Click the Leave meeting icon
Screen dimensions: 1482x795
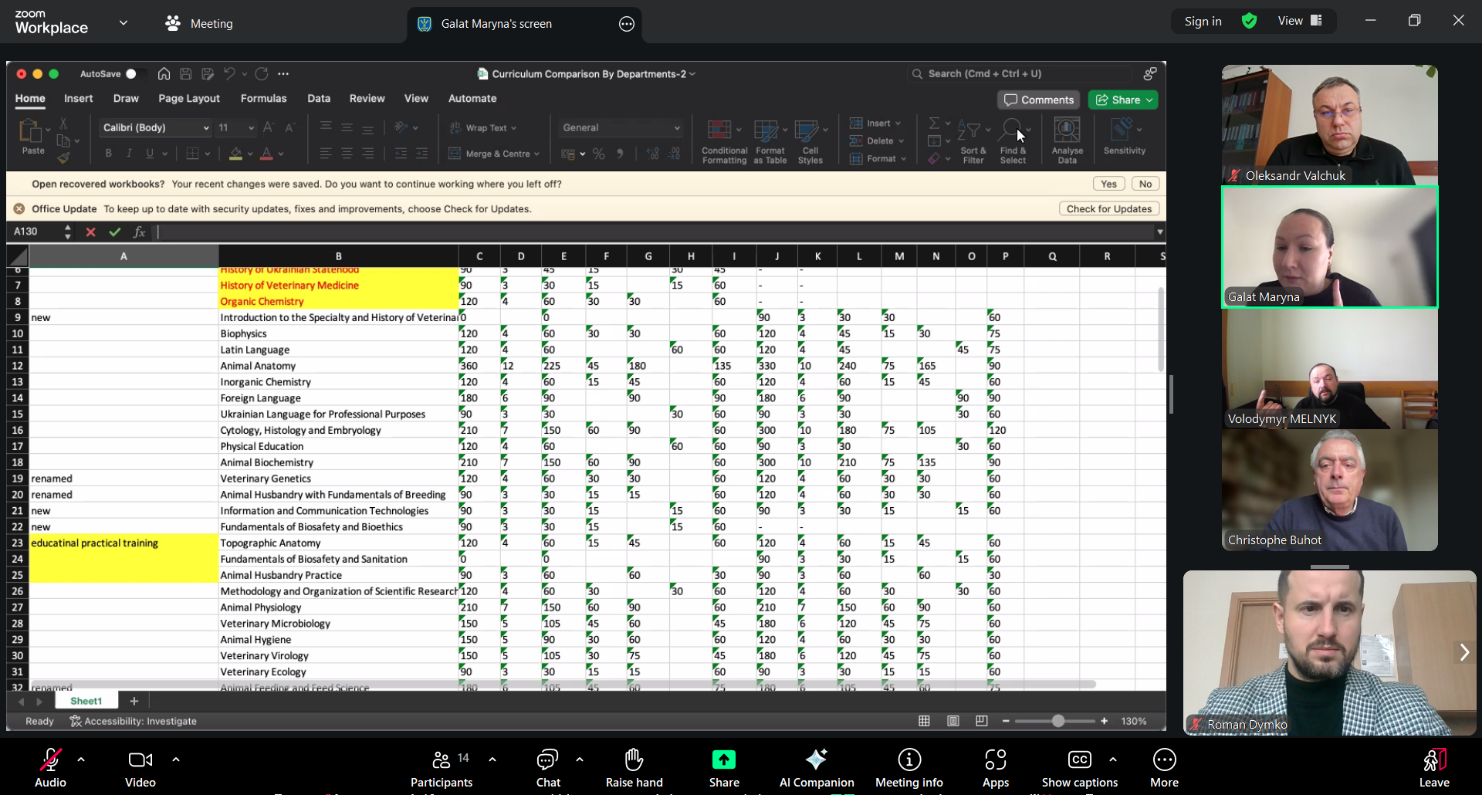(x=1433, y=760)
